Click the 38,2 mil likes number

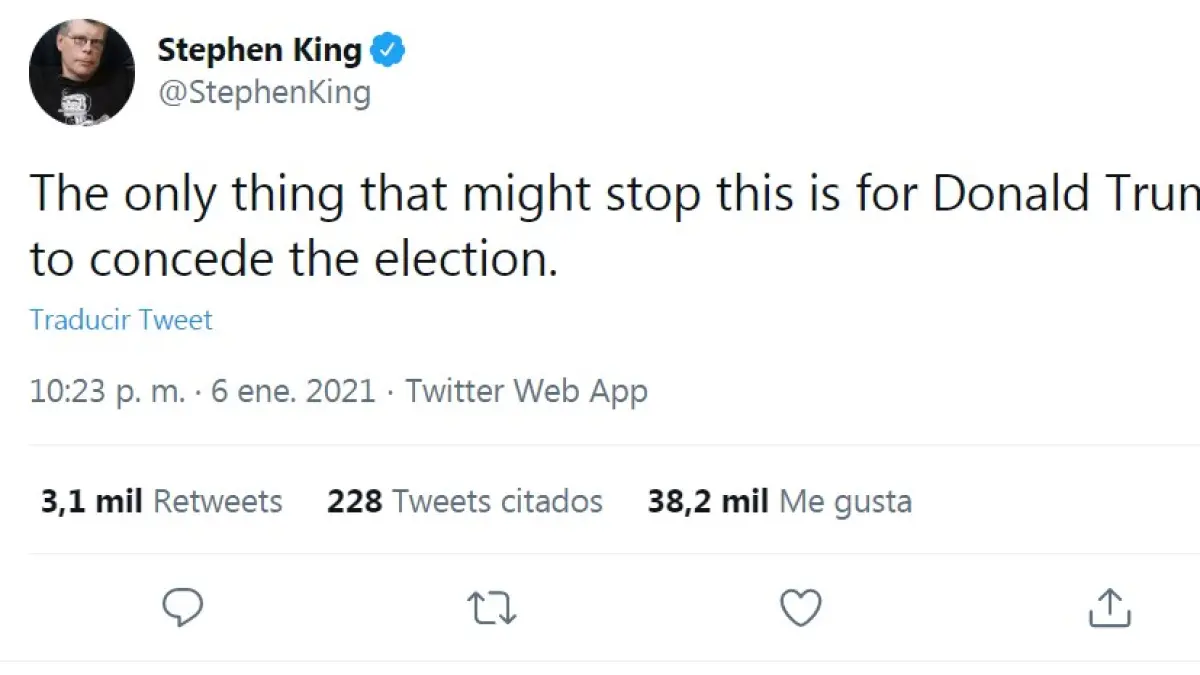click(708, 500)
